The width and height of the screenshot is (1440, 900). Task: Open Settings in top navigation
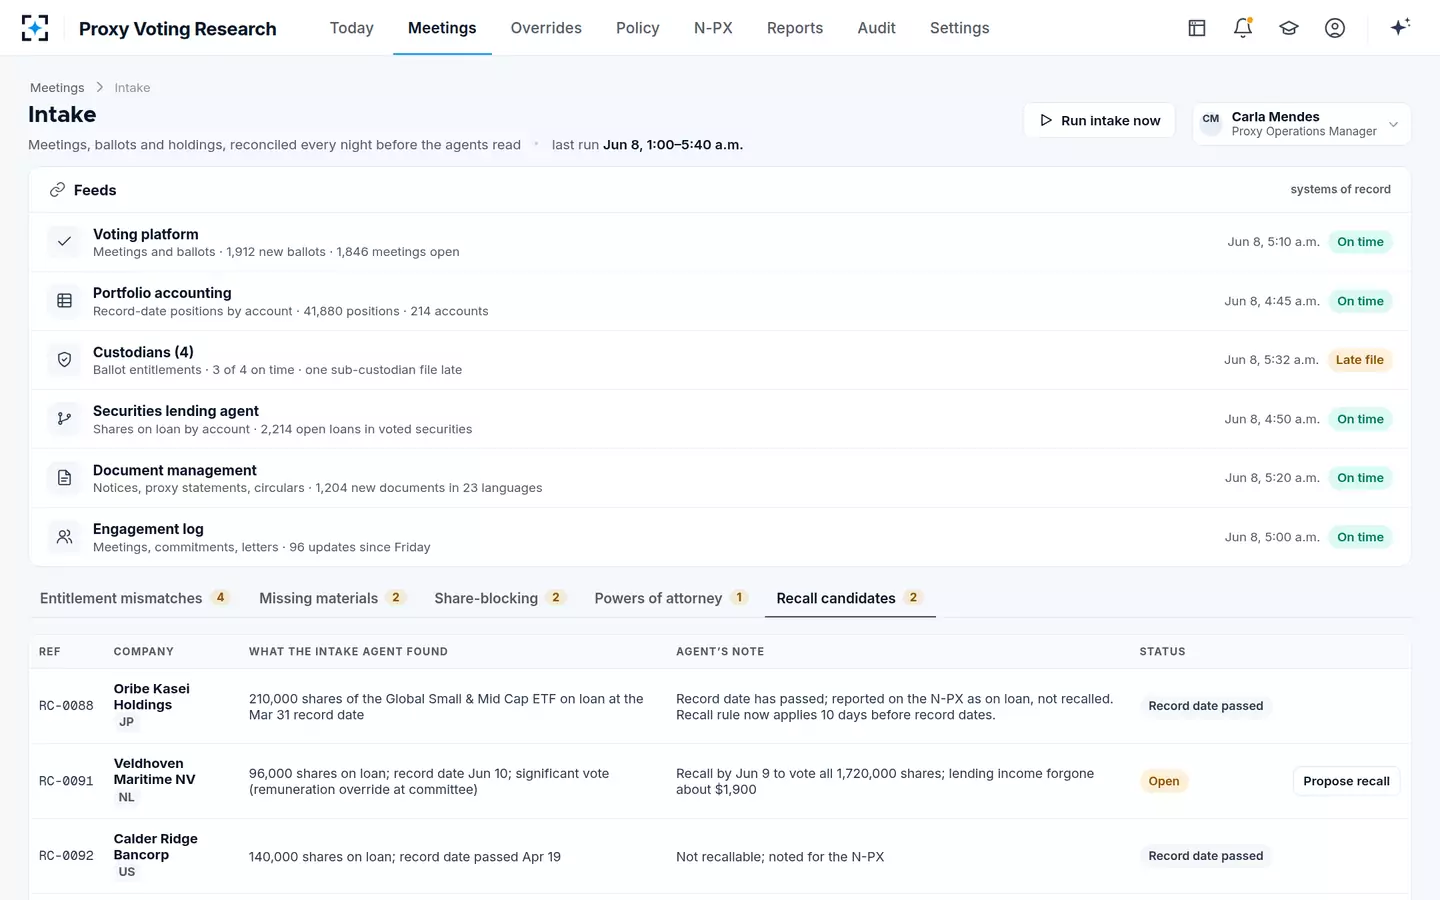pyautogui.click(x=959, y=28)
